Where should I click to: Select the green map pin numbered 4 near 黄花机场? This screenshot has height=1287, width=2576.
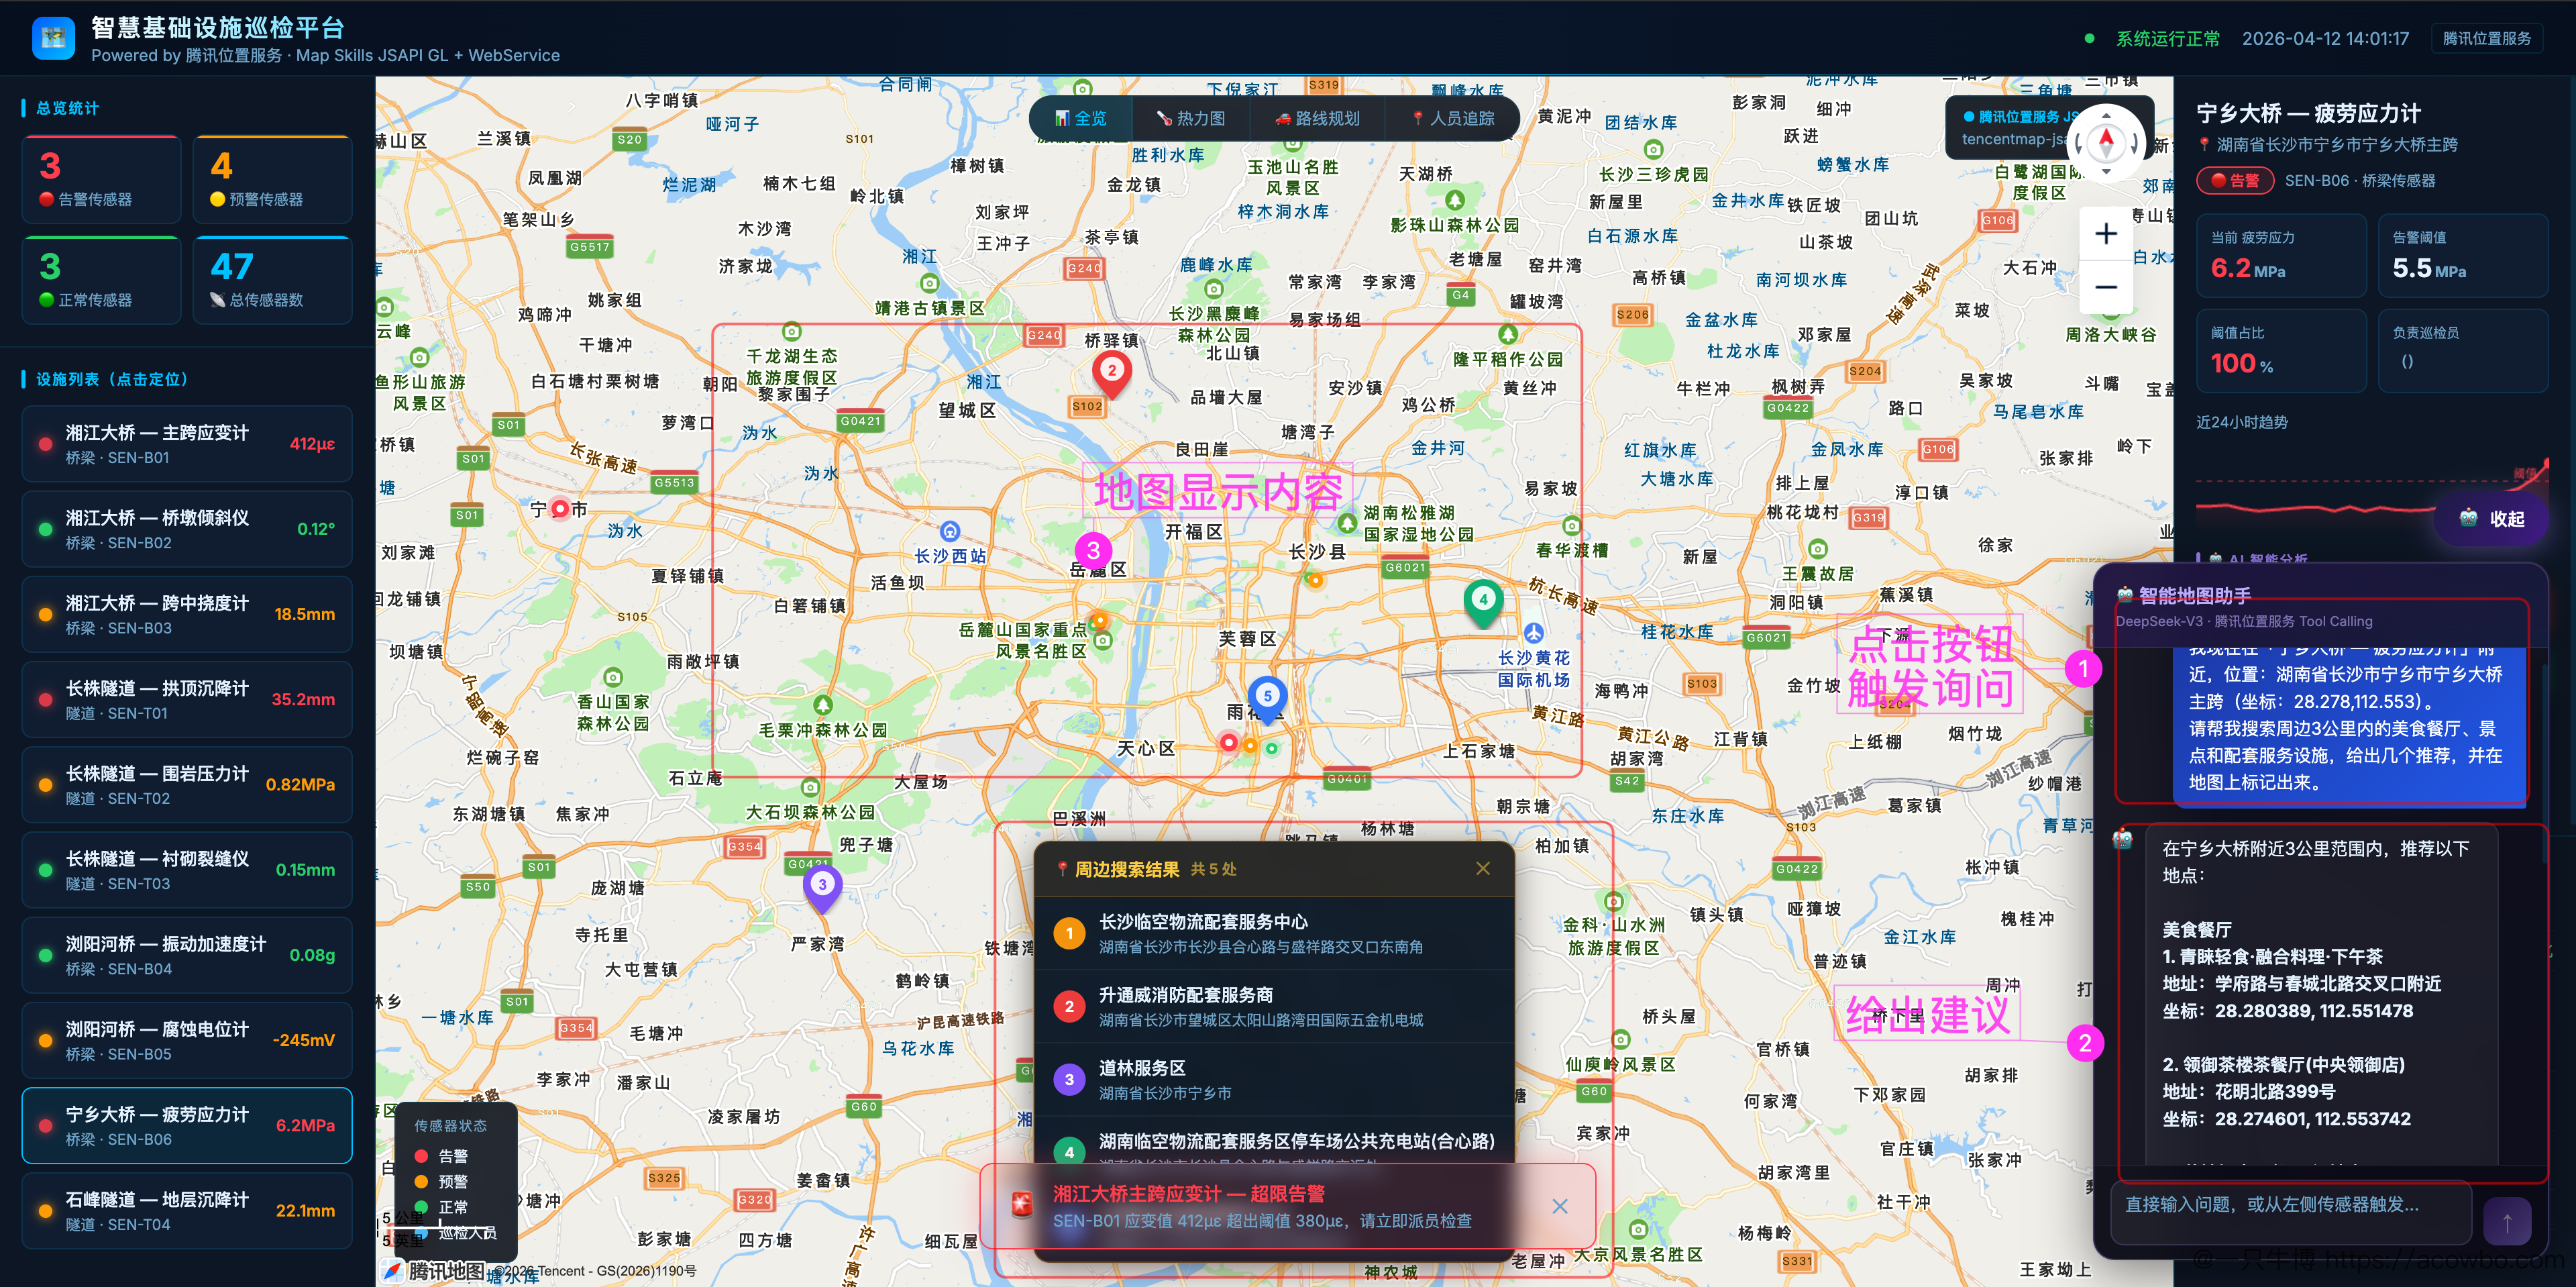1483,602
